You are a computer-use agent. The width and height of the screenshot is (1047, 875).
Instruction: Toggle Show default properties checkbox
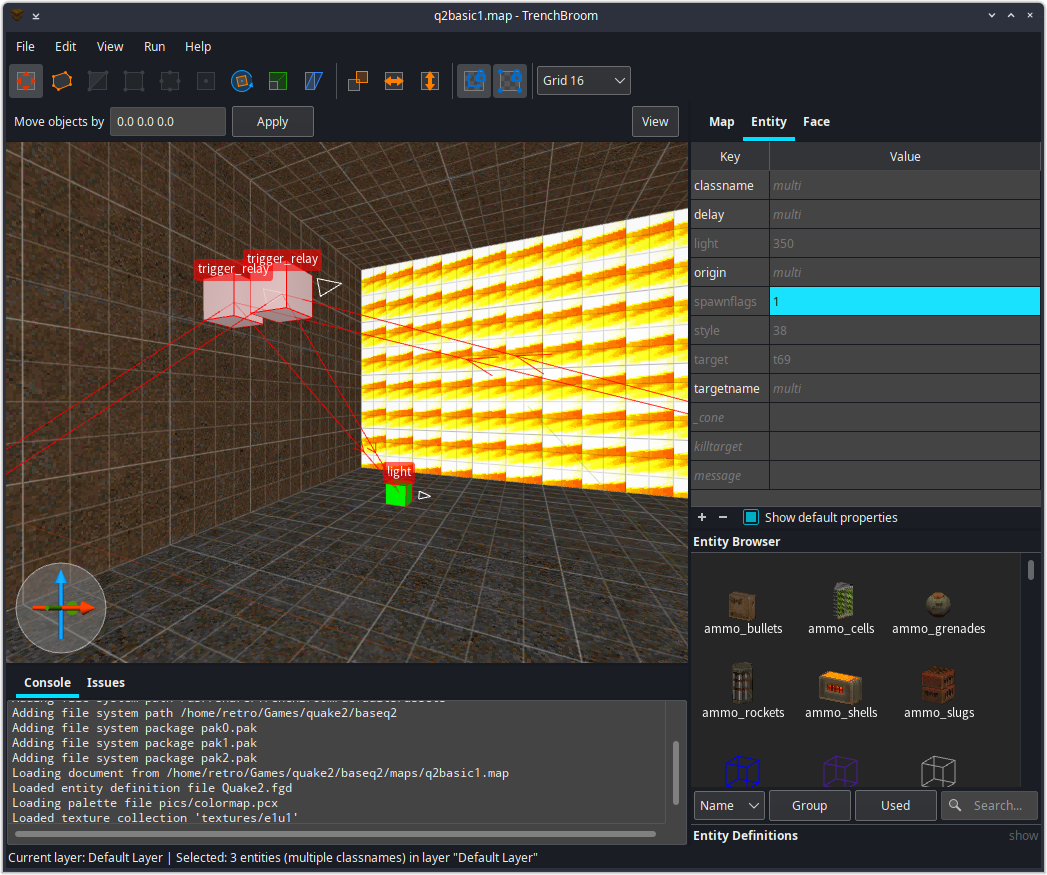point(751,518)
